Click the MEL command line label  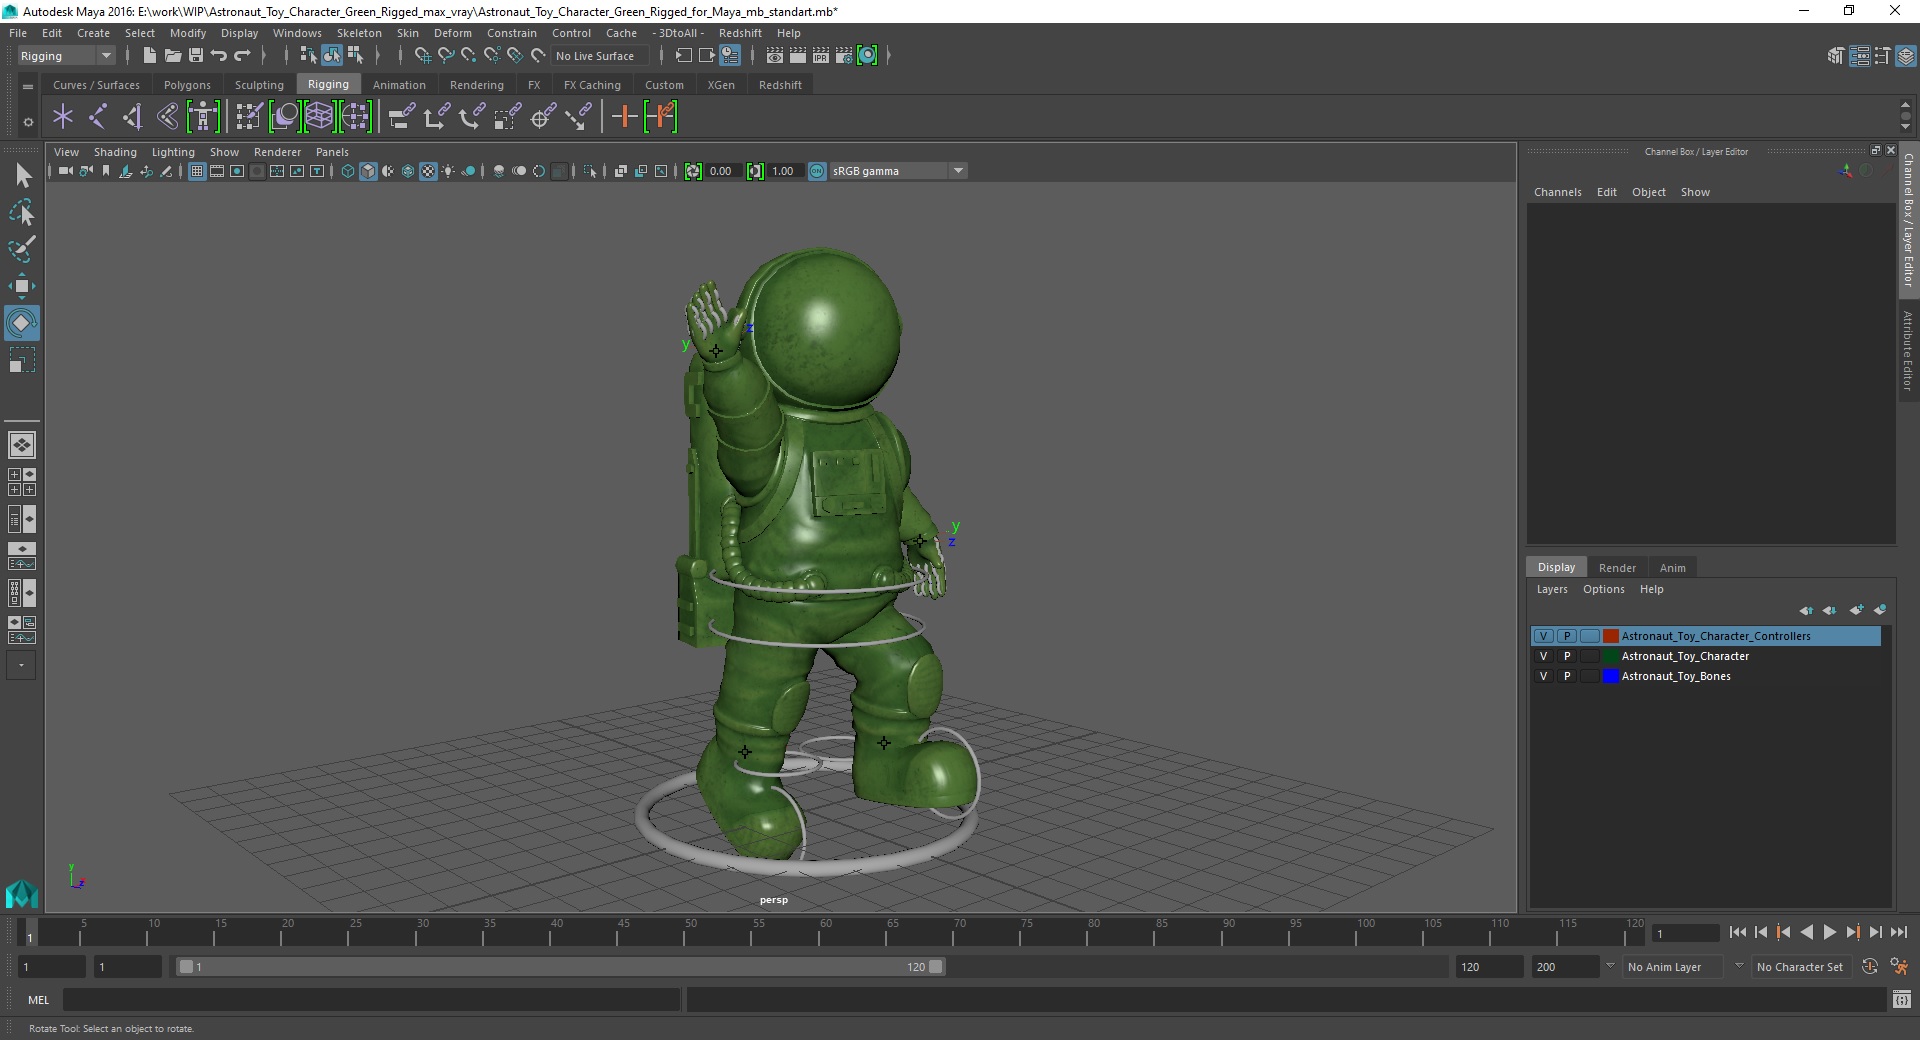point(38,999)
